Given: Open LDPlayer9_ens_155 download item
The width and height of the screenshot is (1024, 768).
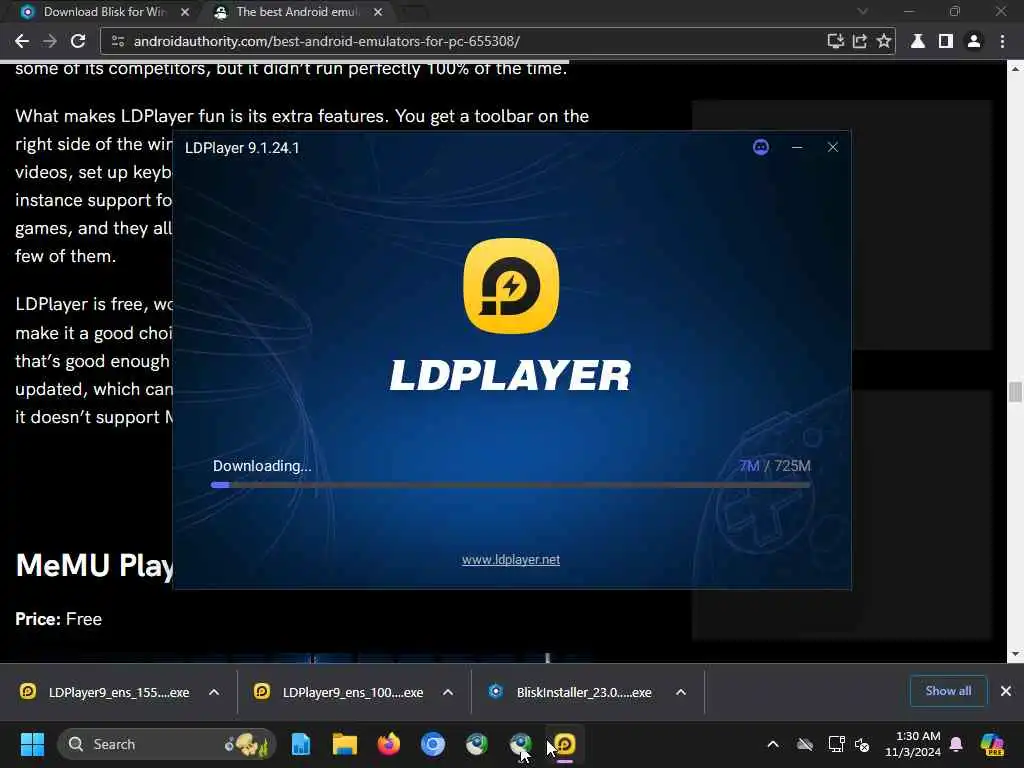Looking at the screenshot, I should 105,692.
